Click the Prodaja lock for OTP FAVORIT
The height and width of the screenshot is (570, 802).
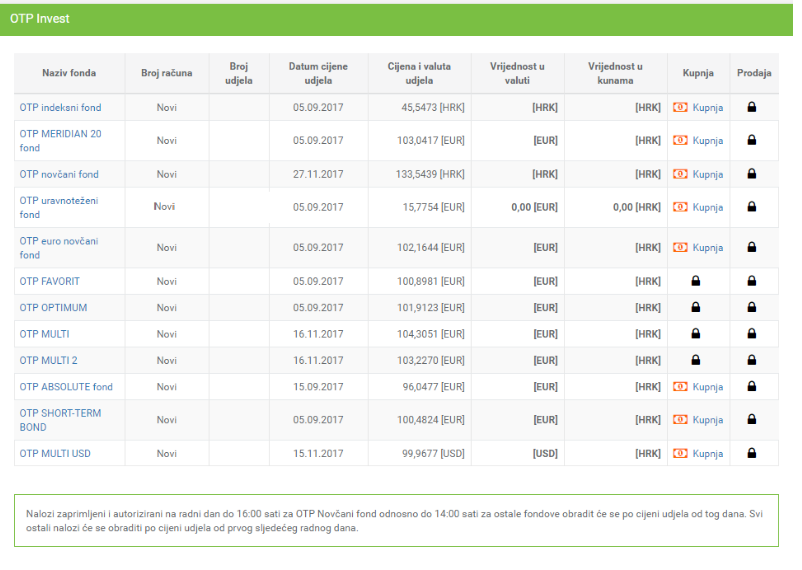[752, 281]
